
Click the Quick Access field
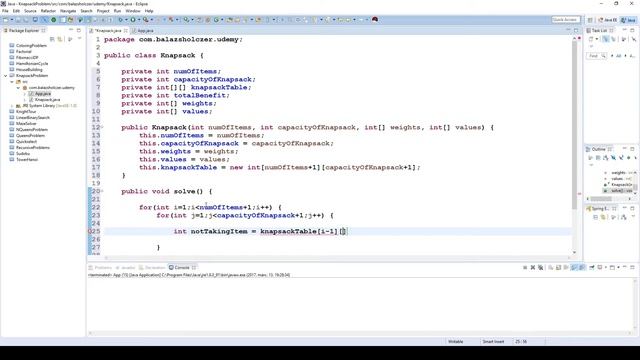pyautogui.click(x=566, y=20)
